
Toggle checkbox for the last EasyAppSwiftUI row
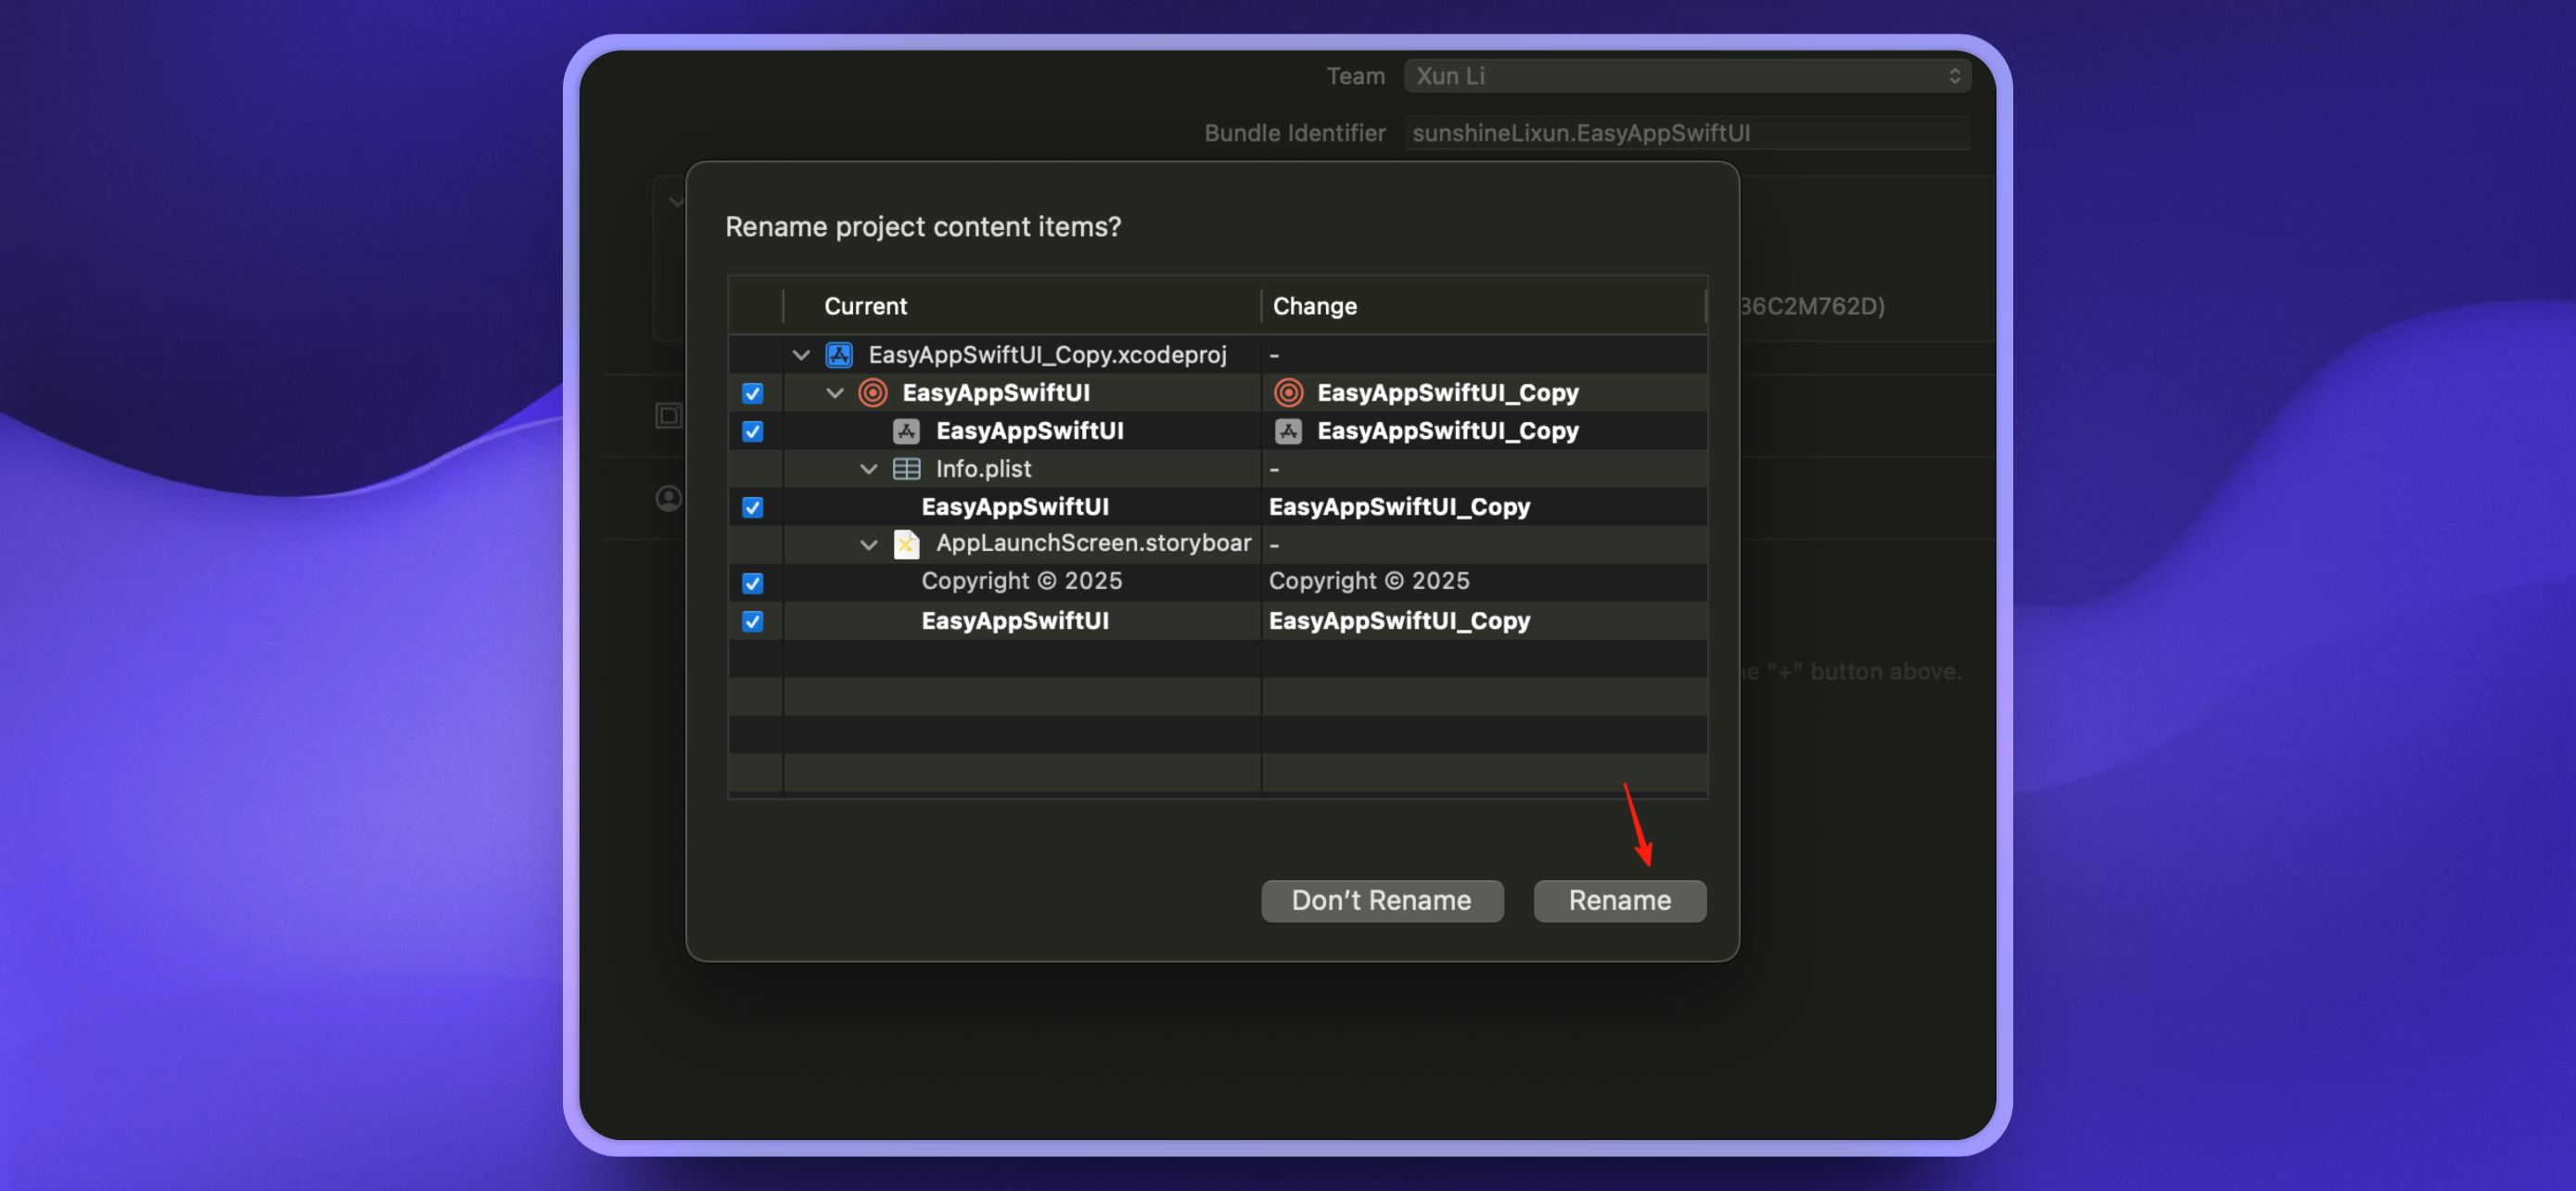point(752,621)
